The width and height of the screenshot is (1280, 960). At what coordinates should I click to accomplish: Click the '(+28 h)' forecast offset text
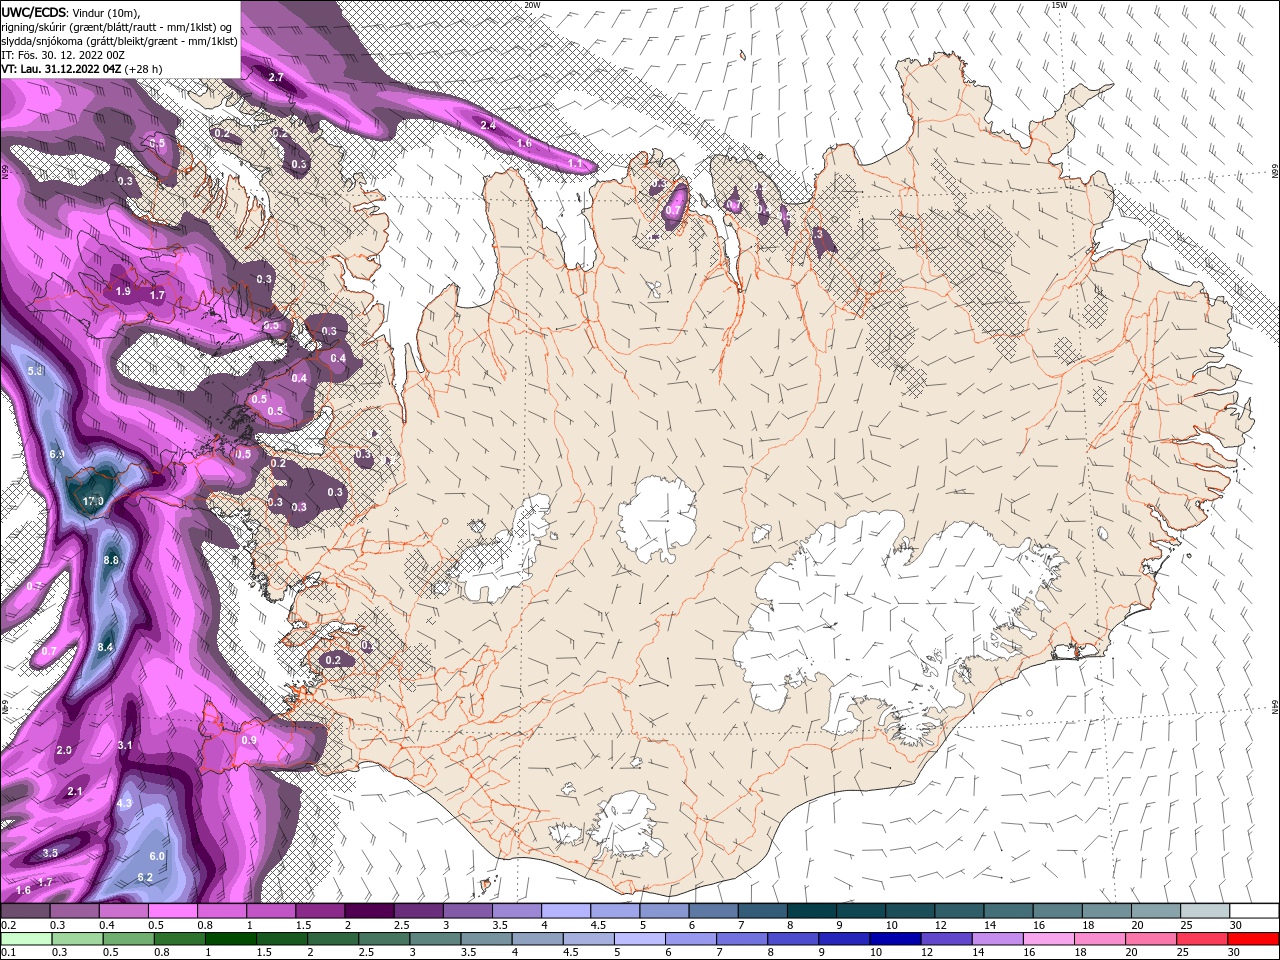click(x=145, y=69)
